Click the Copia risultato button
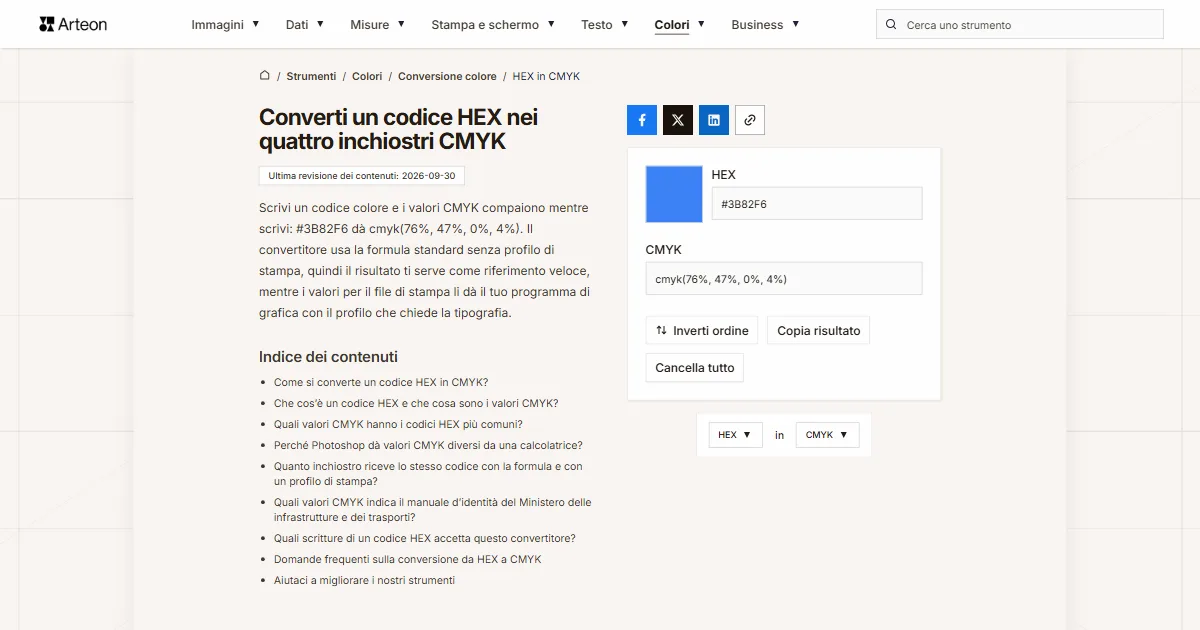The image size is (1200, 630). point(818,331)
